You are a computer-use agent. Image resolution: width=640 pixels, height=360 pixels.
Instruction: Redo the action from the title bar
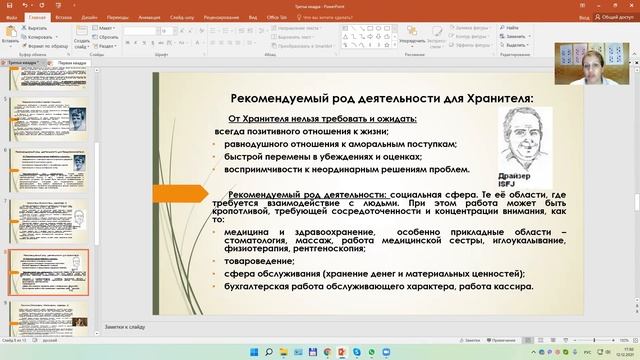42,6
